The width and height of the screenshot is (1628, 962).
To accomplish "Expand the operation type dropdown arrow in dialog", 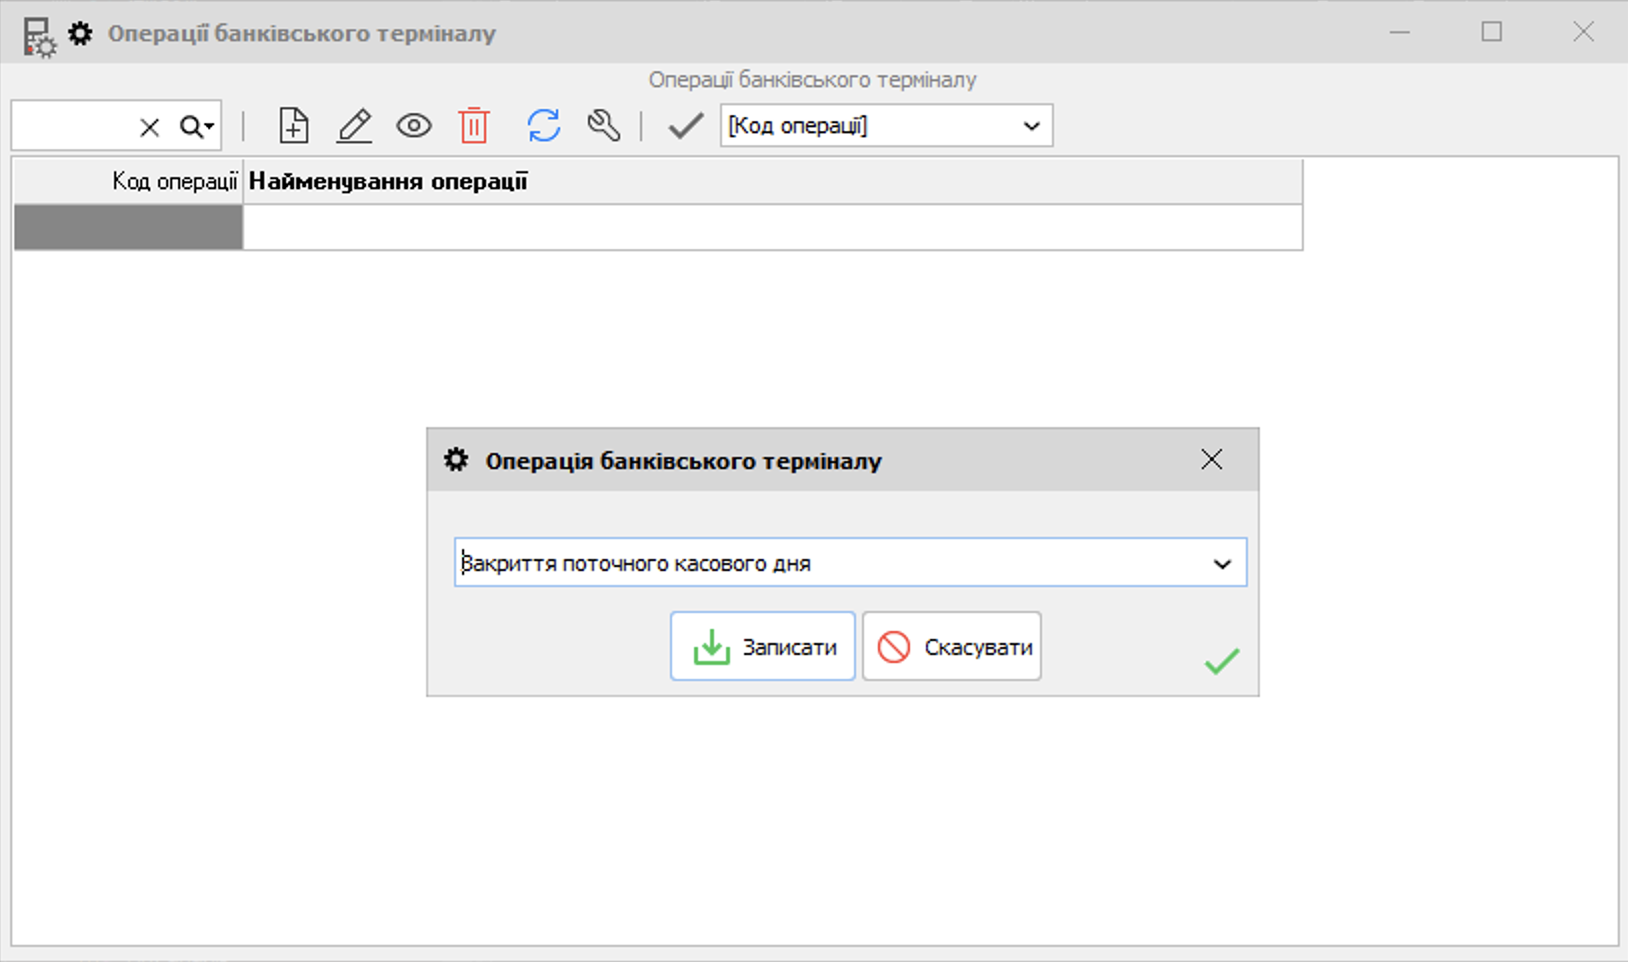I will click(1222, 563).
